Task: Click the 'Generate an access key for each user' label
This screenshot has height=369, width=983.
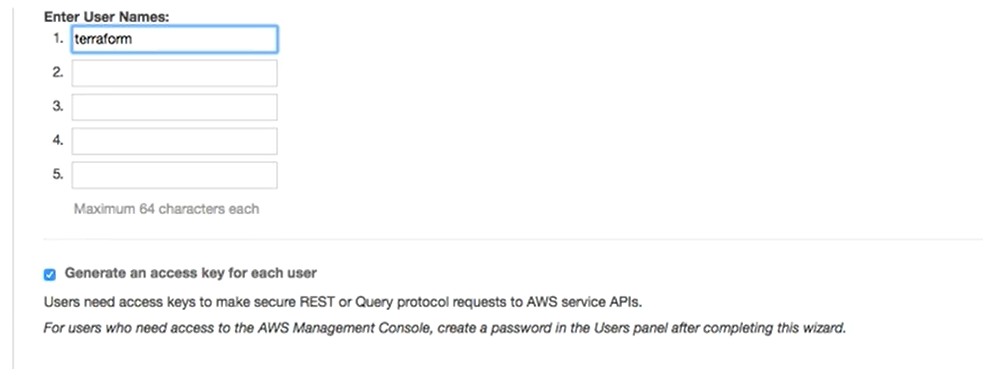Action: 191,273
